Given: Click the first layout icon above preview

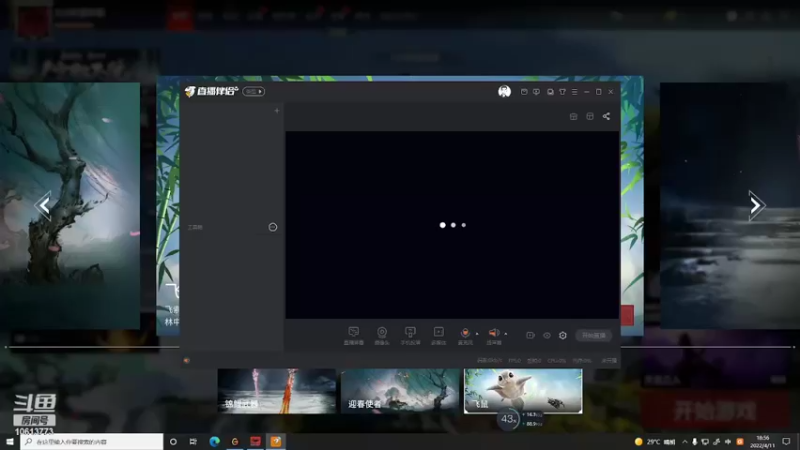Looking at the screenshot, I should [x=573, y=116].
